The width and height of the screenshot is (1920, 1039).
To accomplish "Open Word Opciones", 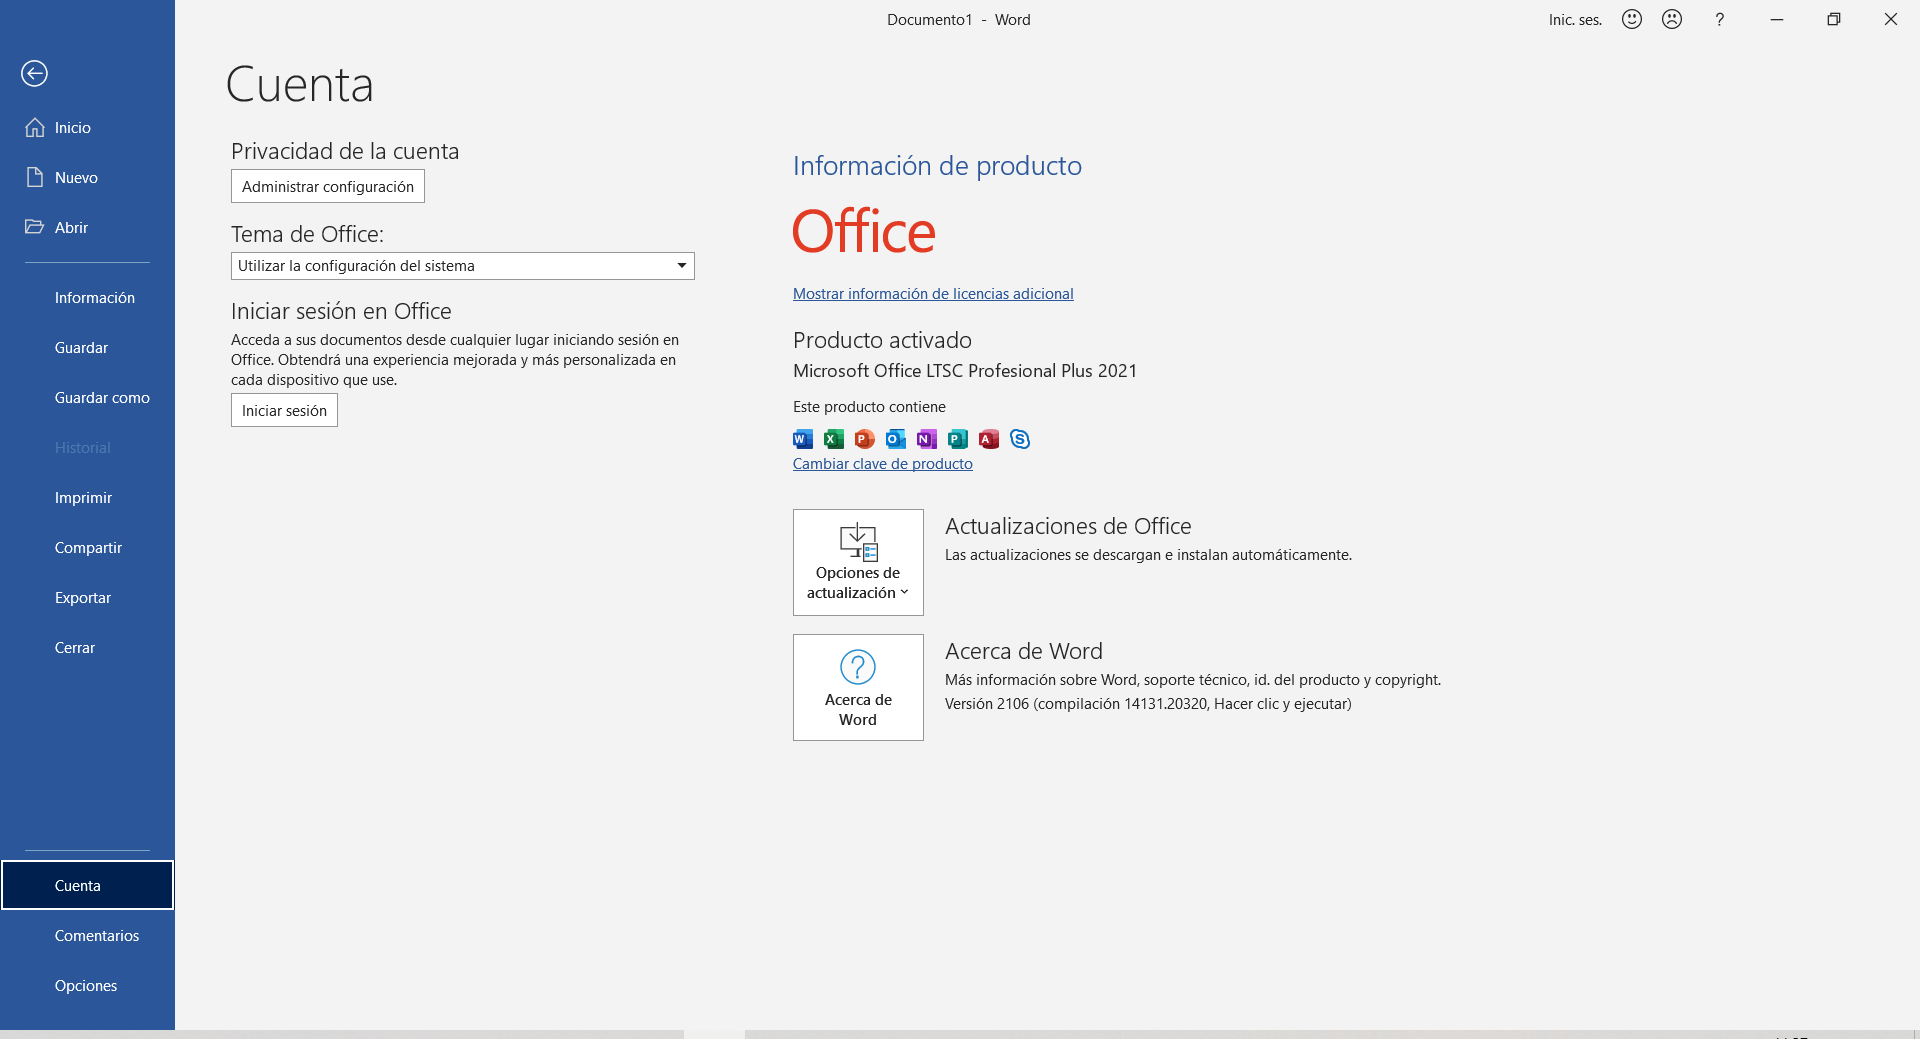I will (x=87, y=985).
